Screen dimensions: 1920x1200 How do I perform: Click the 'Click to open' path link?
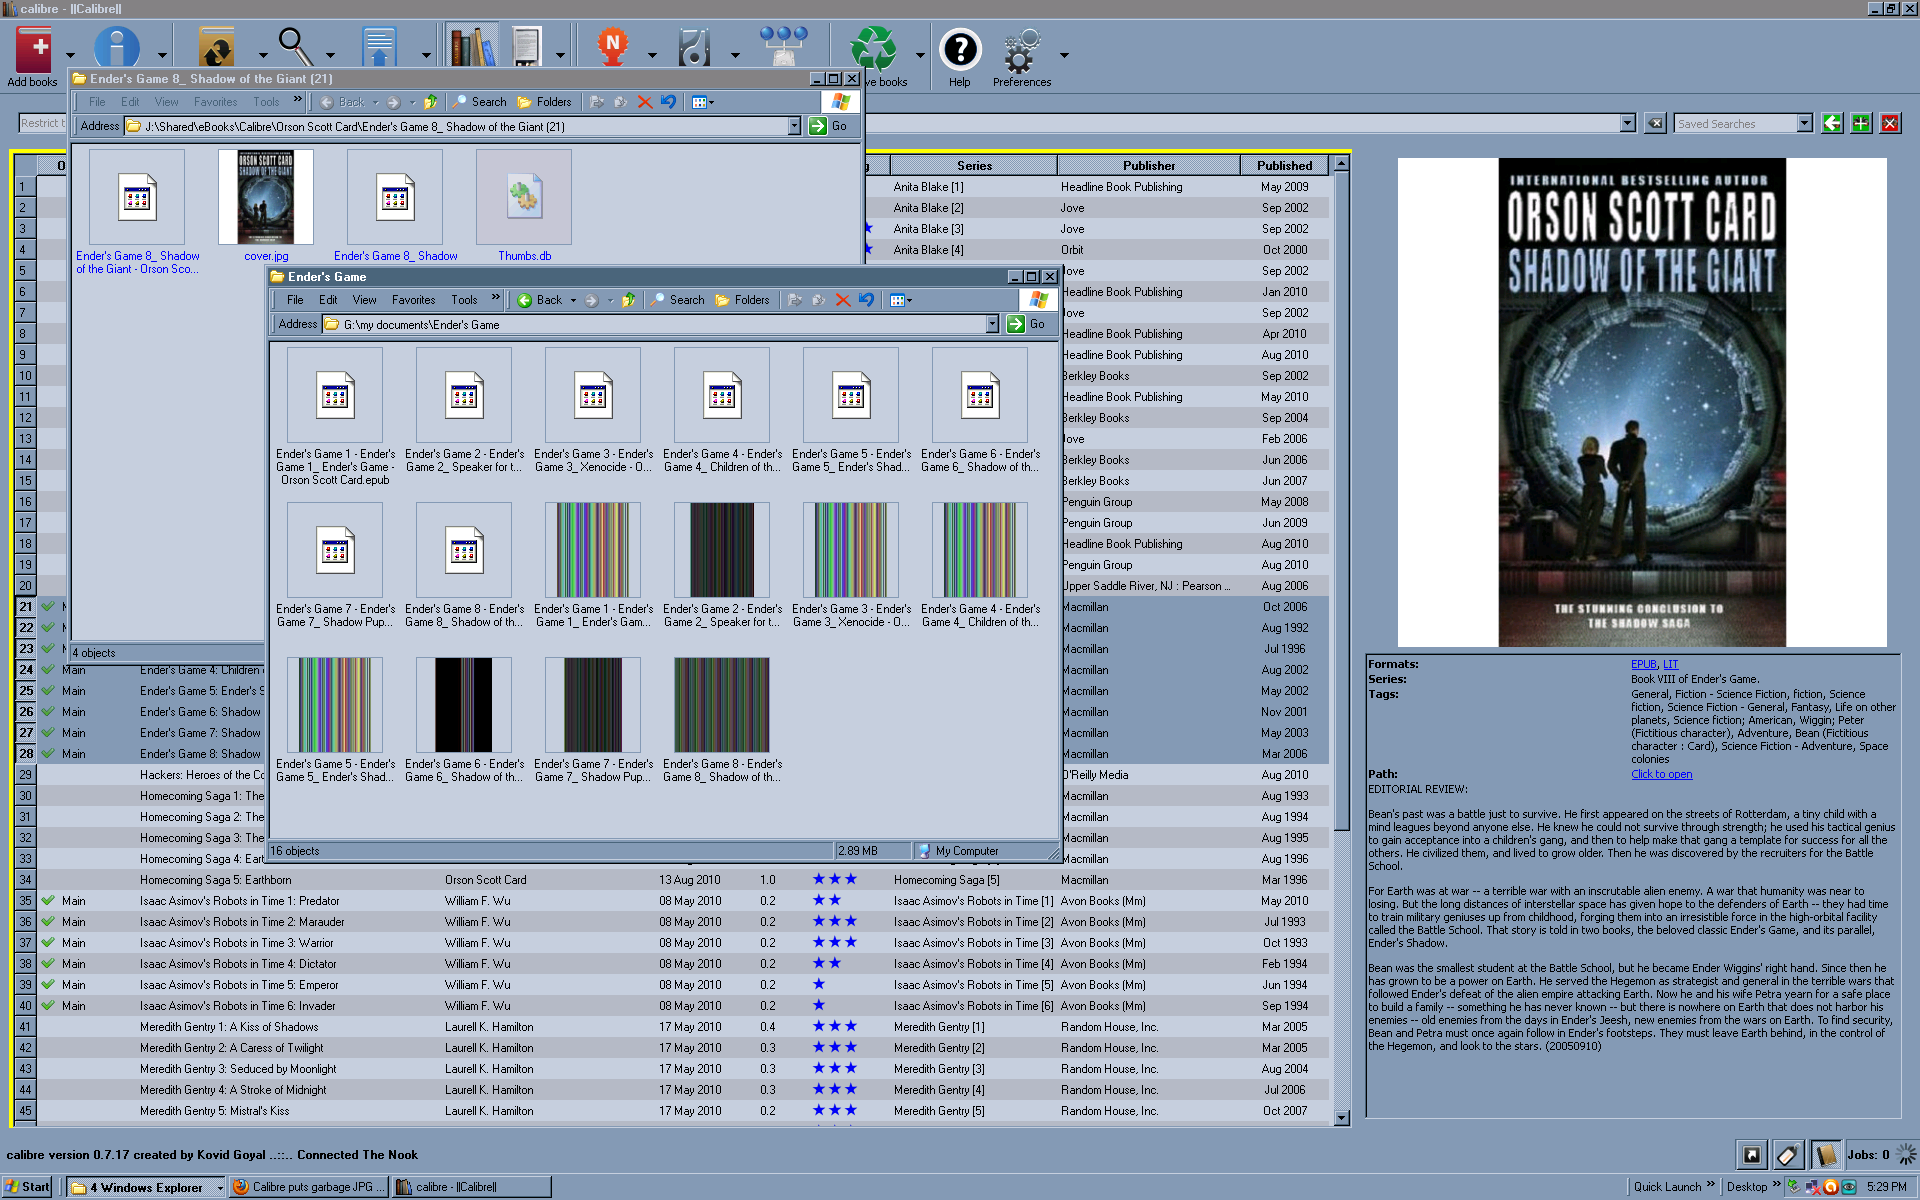pos(1661,774)
